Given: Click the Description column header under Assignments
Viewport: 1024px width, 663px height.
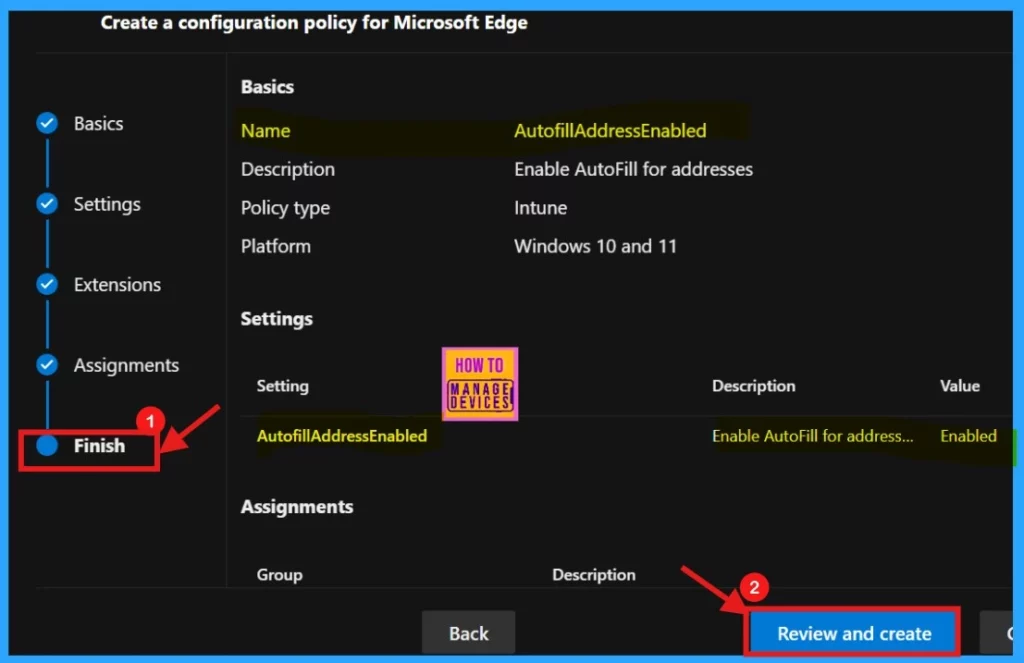Looking at the screenshot, I should click(594, 575).
